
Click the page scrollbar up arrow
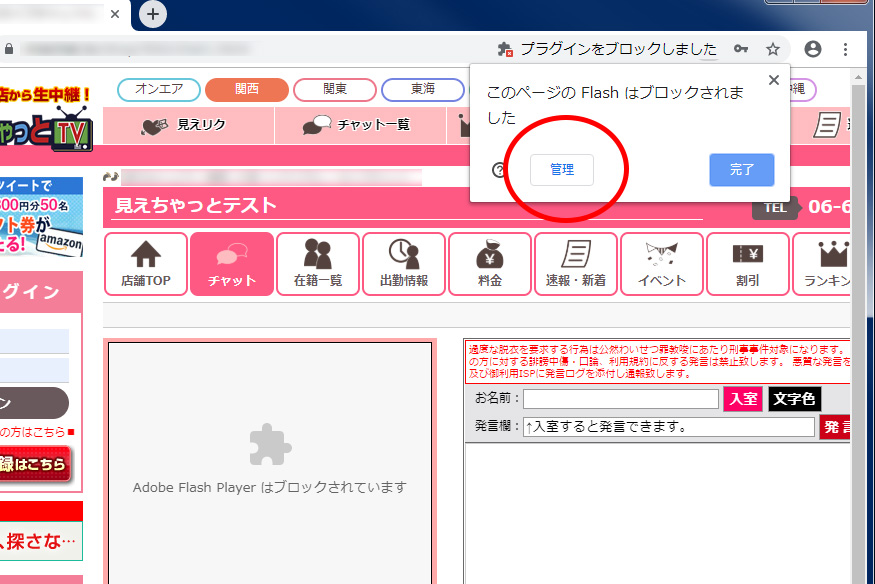point(858,78)
